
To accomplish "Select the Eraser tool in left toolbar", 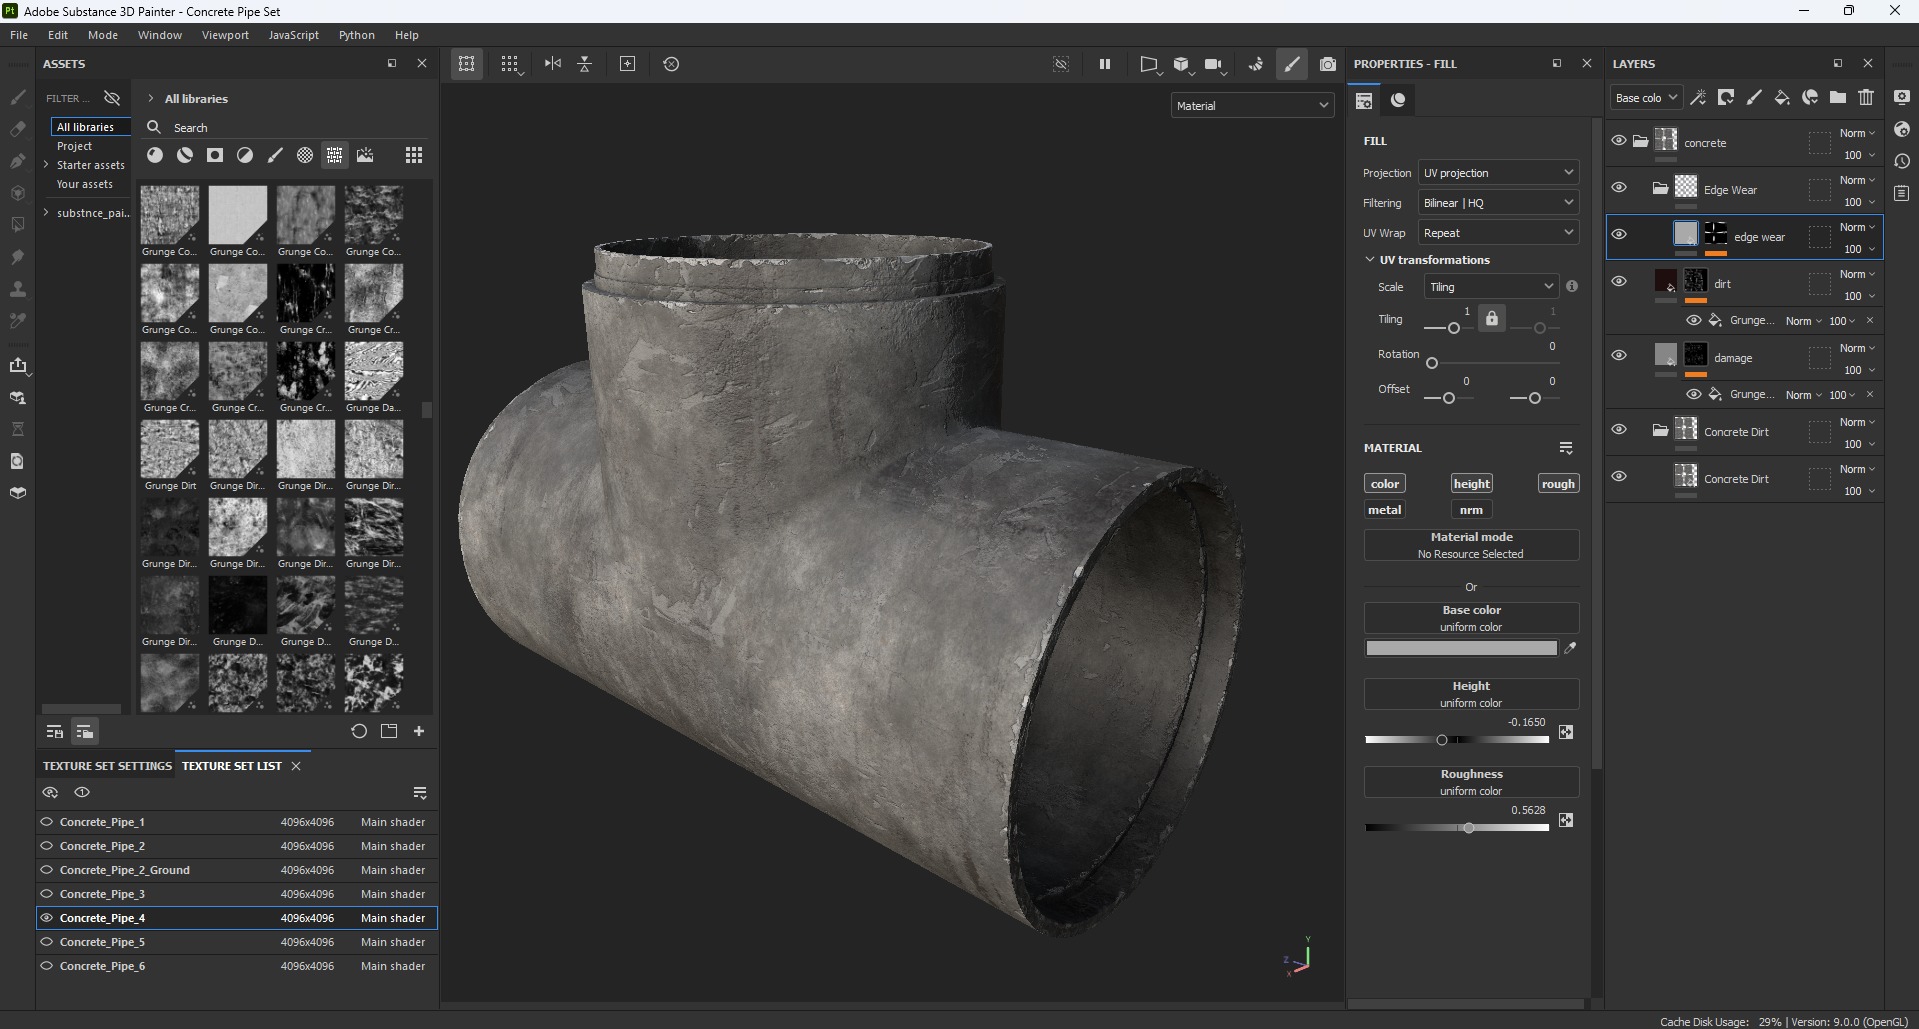I will 18,129.
